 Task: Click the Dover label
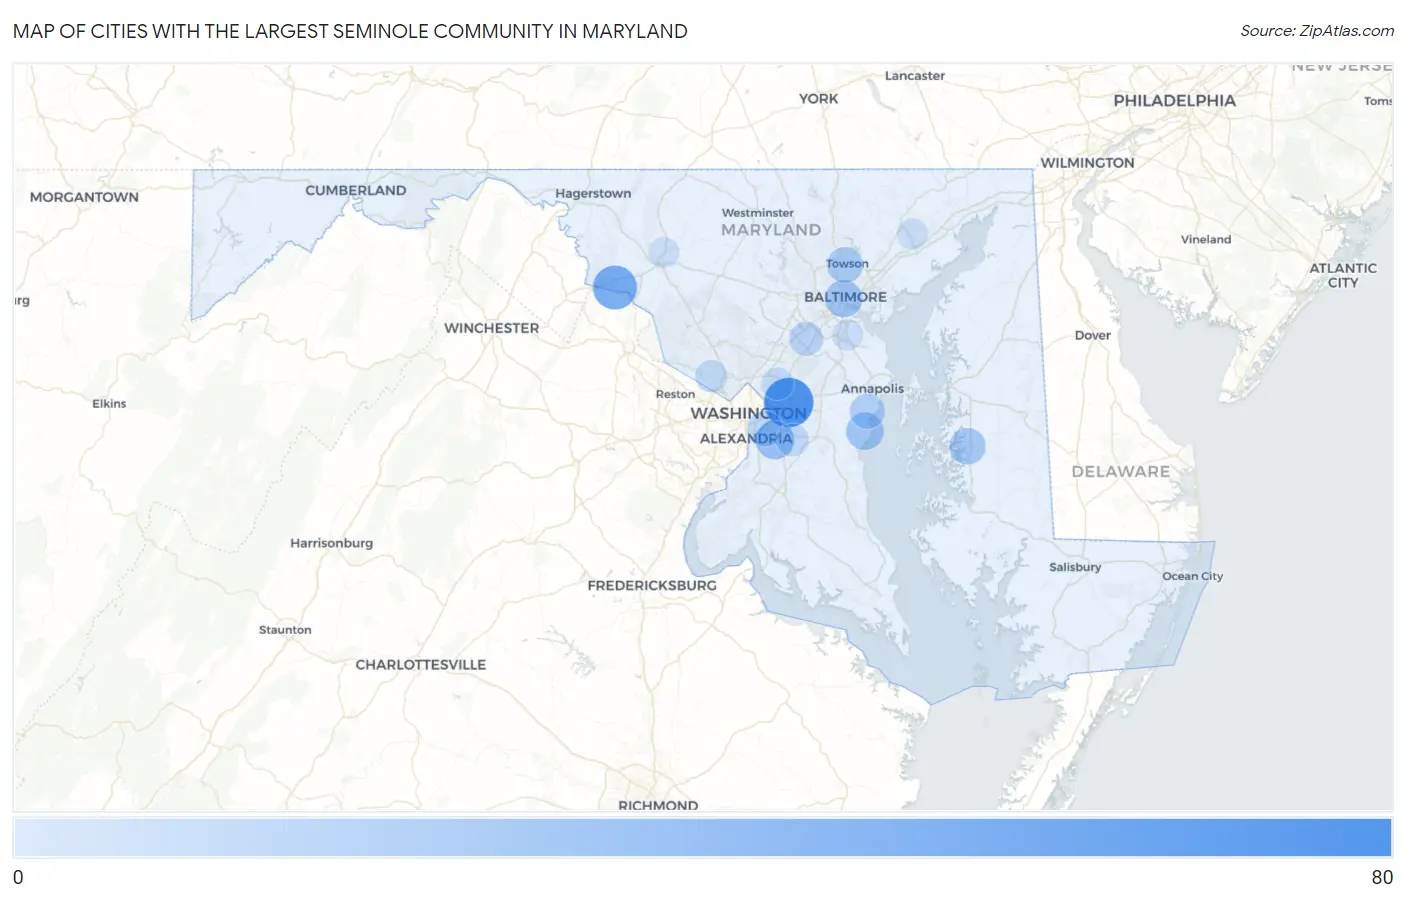coord(1093,335)
